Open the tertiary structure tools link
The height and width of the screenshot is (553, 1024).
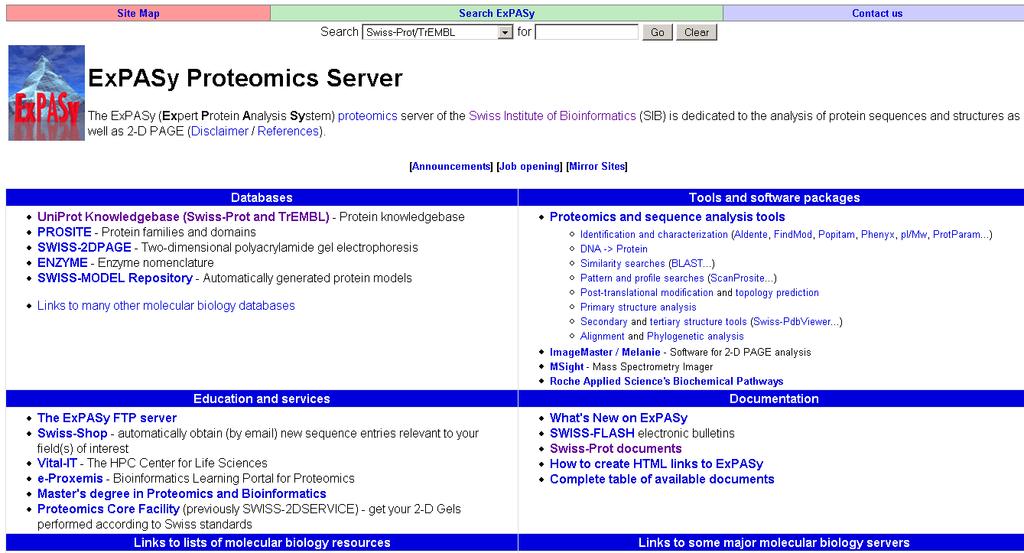(x=698, y=322)
